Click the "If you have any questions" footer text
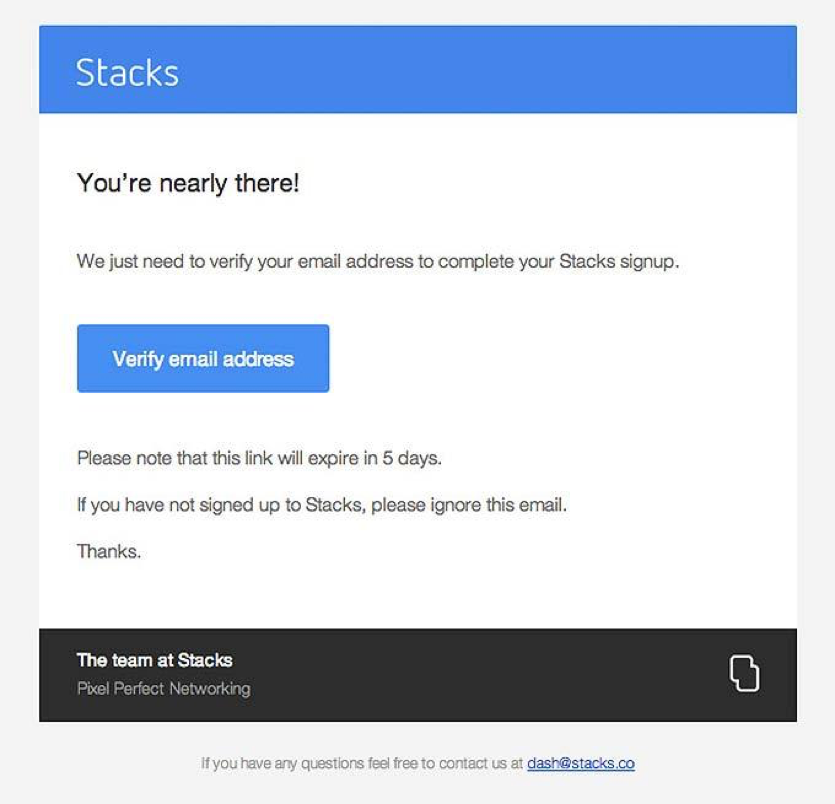The width and height of the screenshot is (835, 804). click(361, 763)
